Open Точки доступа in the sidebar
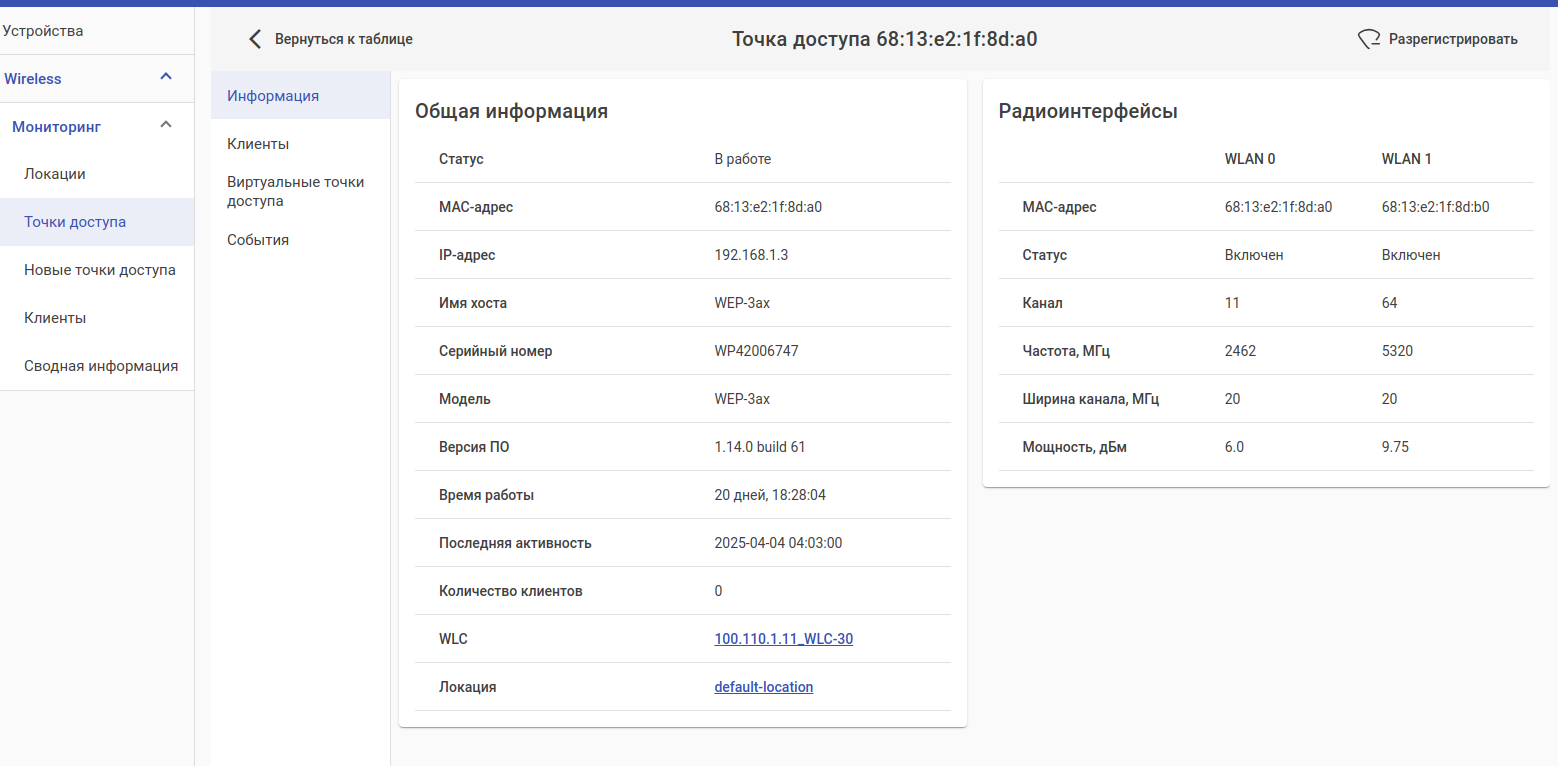 (97, 222)
